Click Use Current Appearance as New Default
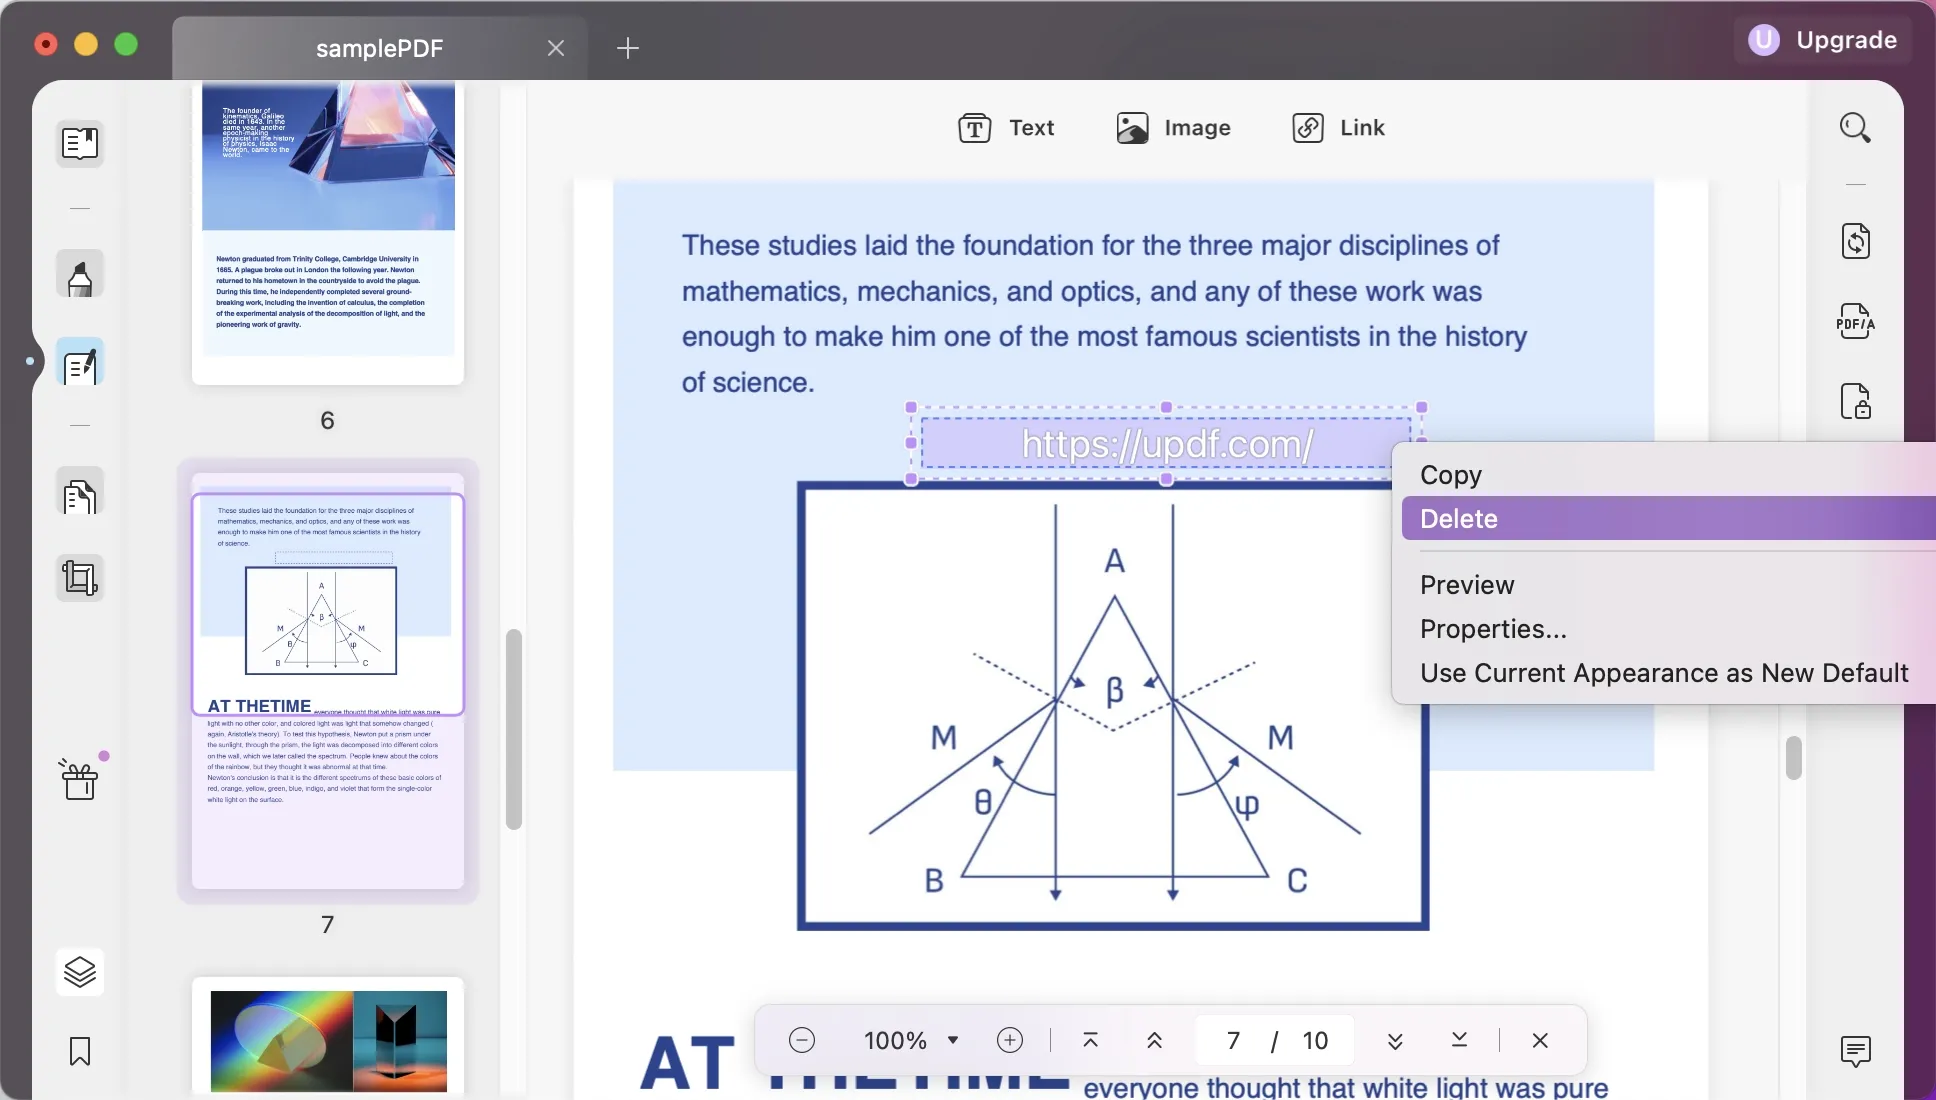 tap(1665, 673)
